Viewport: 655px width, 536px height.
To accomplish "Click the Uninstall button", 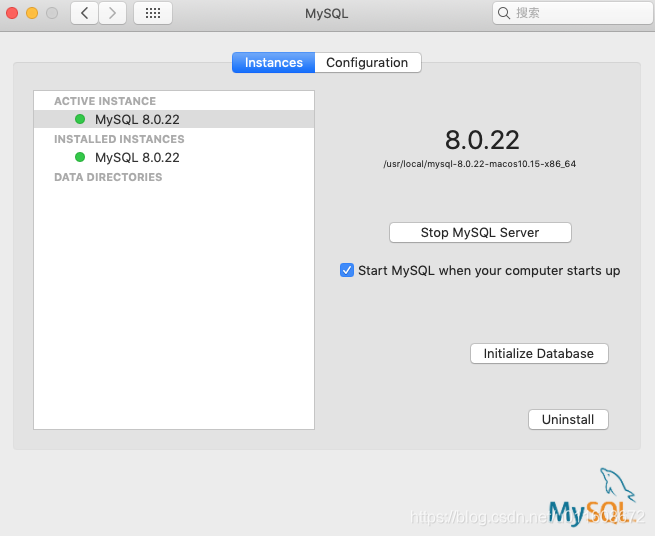I will tap(568, 419).
